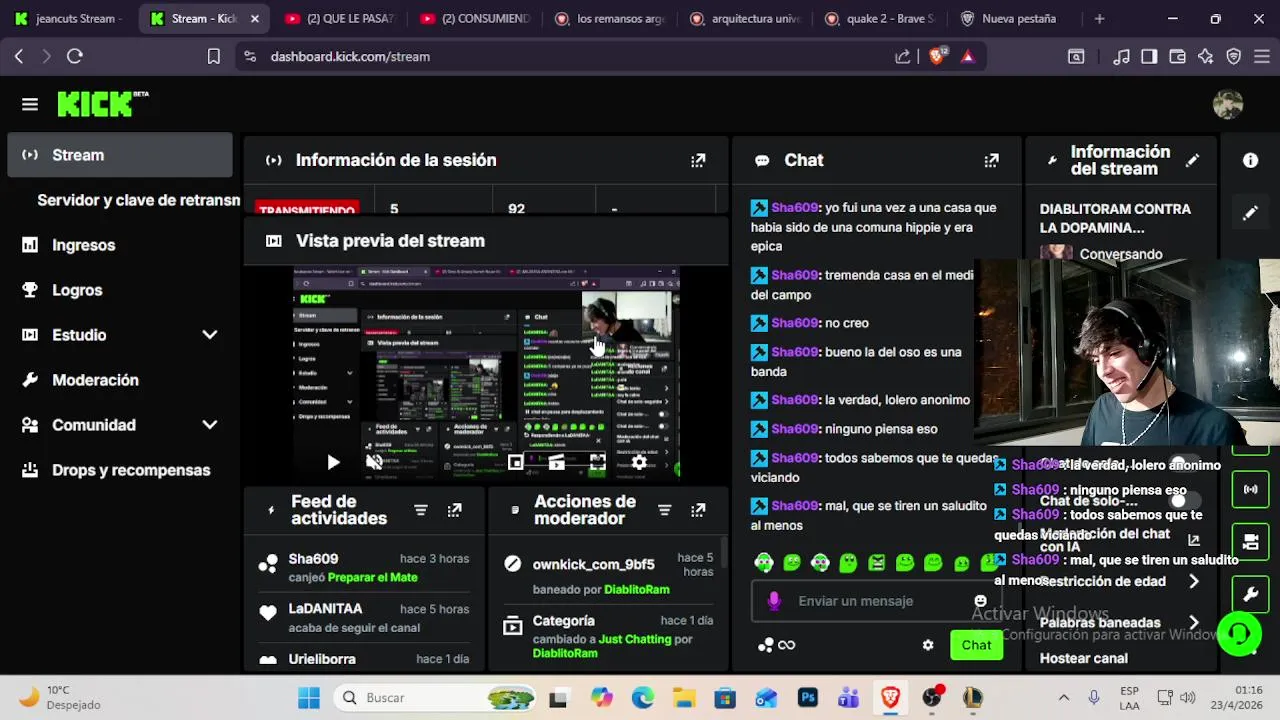
Task: Click purple microphone icon in message box
Action: 773,601
